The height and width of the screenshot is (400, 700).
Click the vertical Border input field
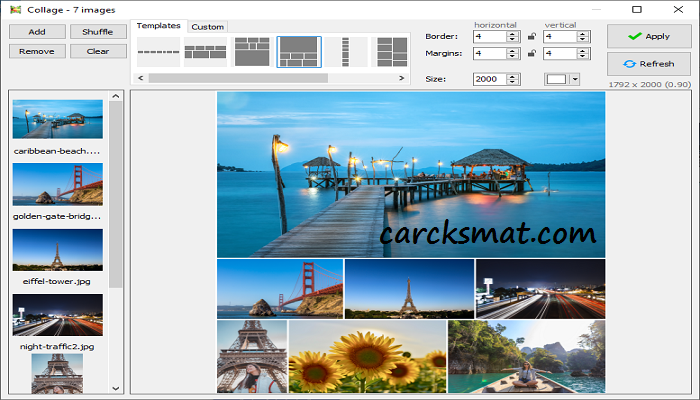[x=560, y=37]
